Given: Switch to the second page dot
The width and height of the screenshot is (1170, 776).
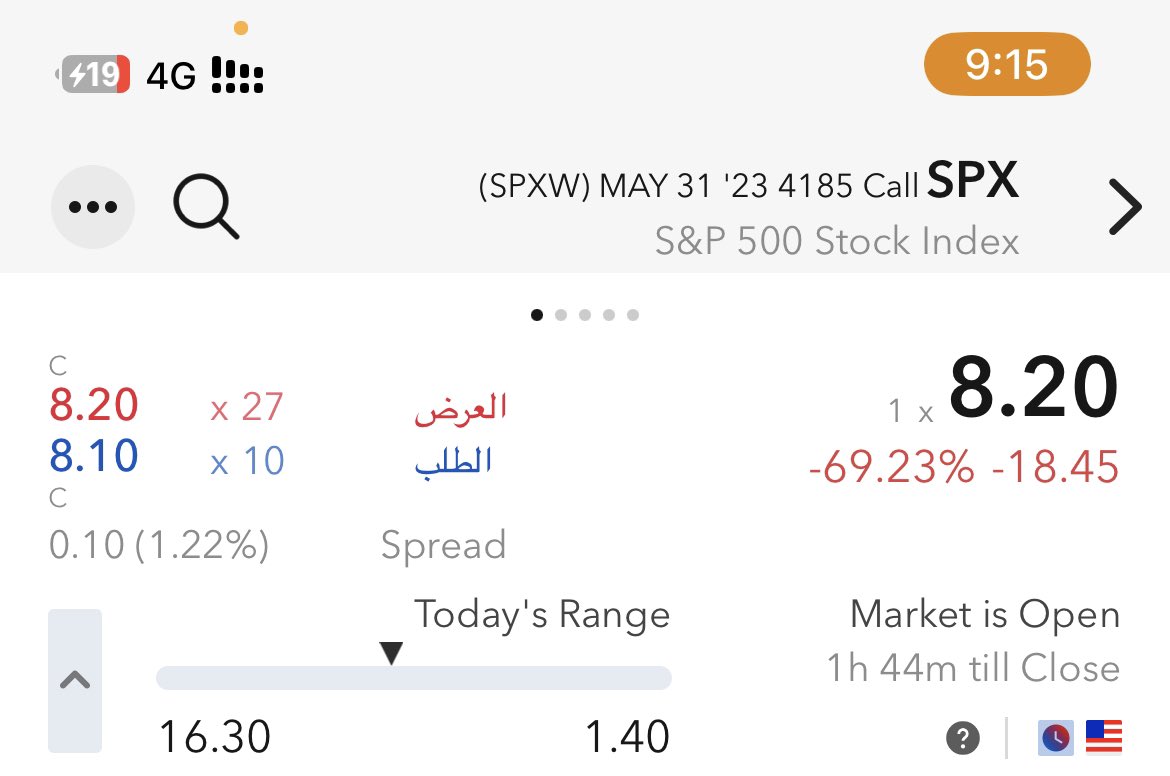Looking at the screenshot, I should [561, 315].
